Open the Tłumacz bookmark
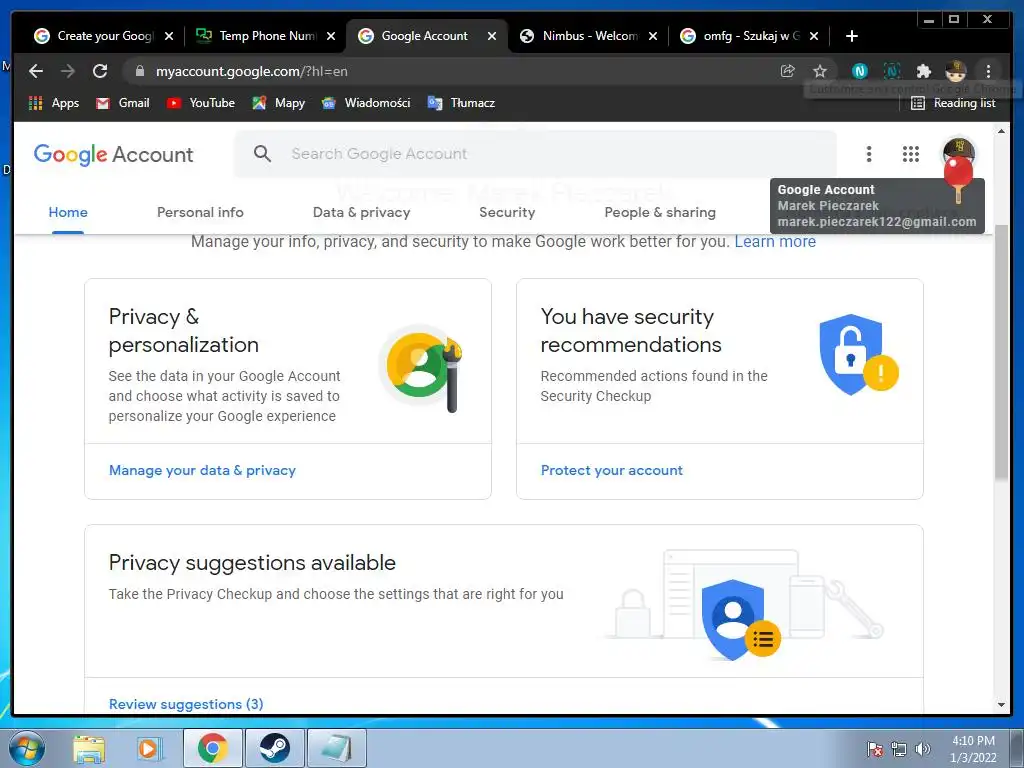 click(461, 103)
